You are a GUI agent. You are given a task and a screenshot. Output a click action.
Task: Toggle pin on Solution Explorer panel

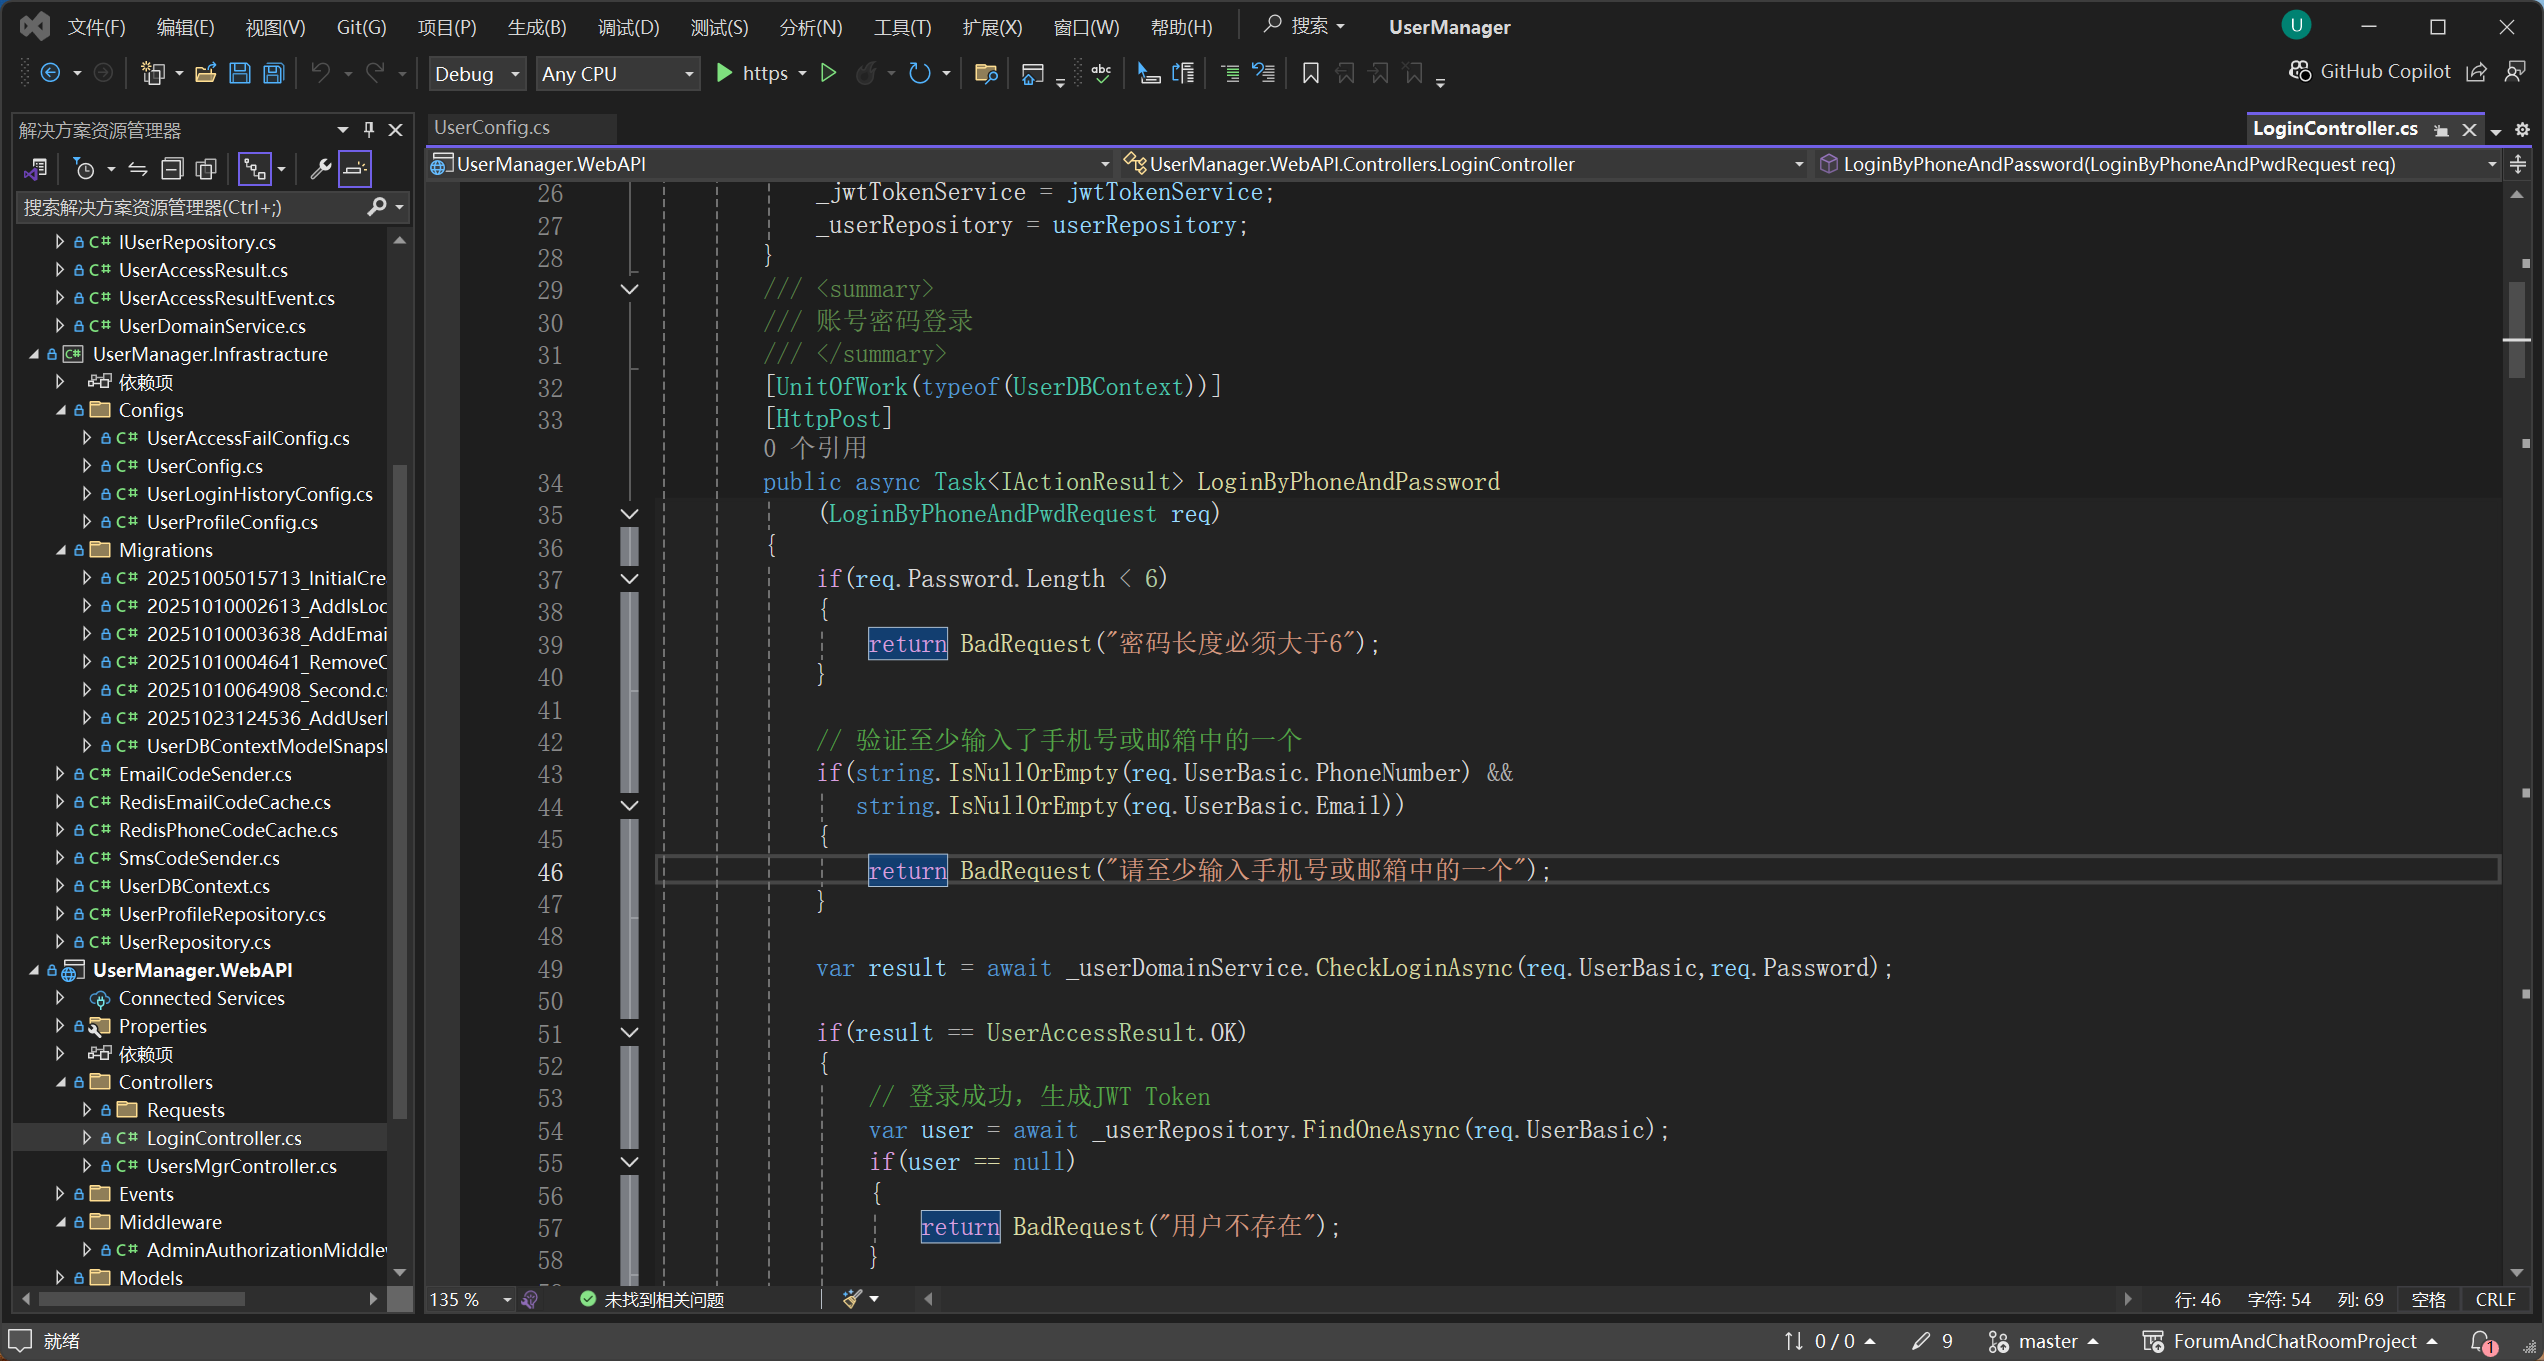(x=369, y=130)
